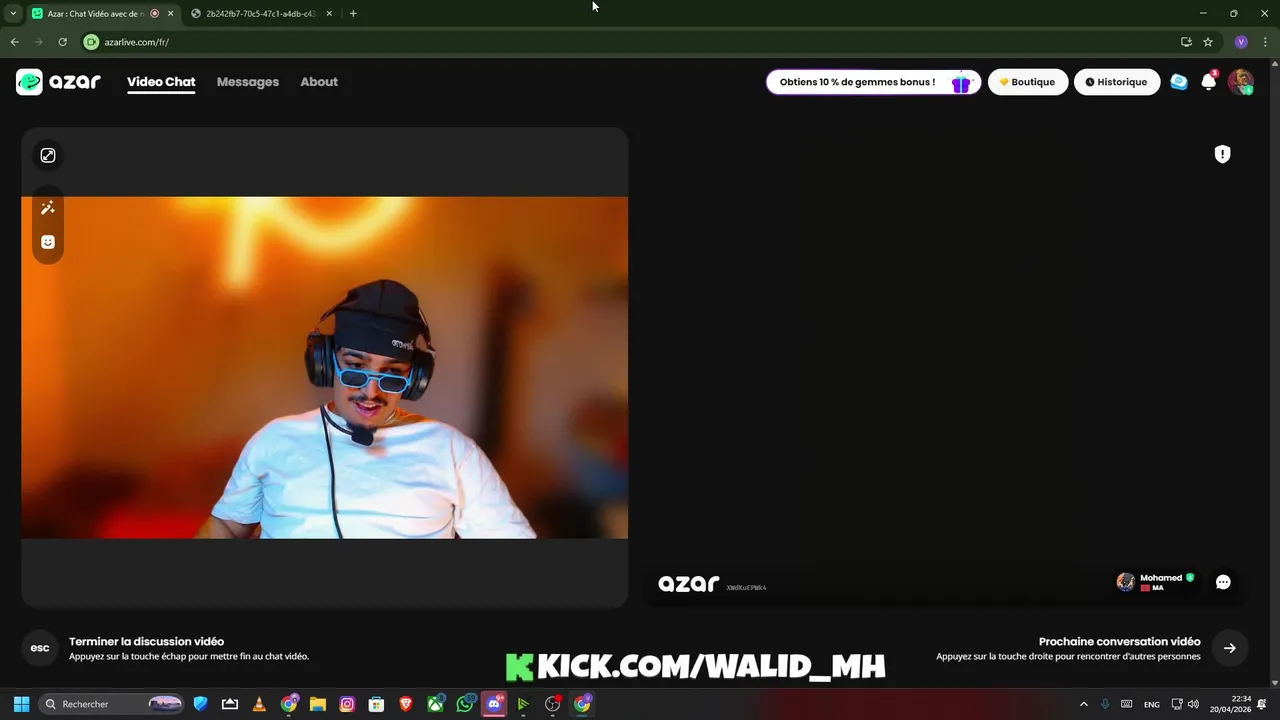Open the volume control in system tray
The width and height of the screenshot is (1280, 720).
tap(1193, 704)
